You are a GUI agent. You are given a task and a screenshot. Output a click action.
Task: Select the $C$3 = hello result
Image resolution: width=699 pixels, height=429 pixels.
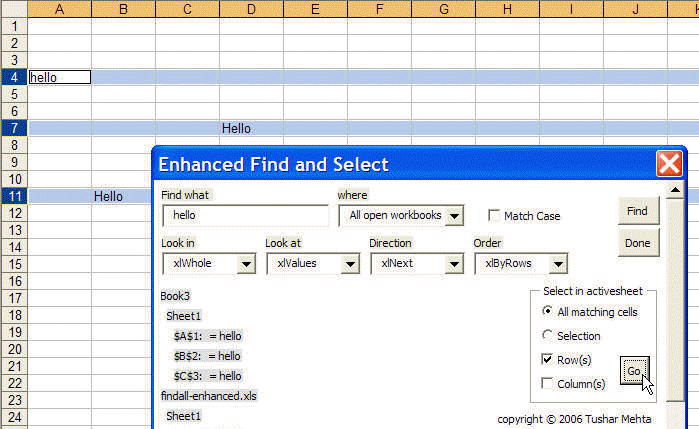(x=207, y=376)
